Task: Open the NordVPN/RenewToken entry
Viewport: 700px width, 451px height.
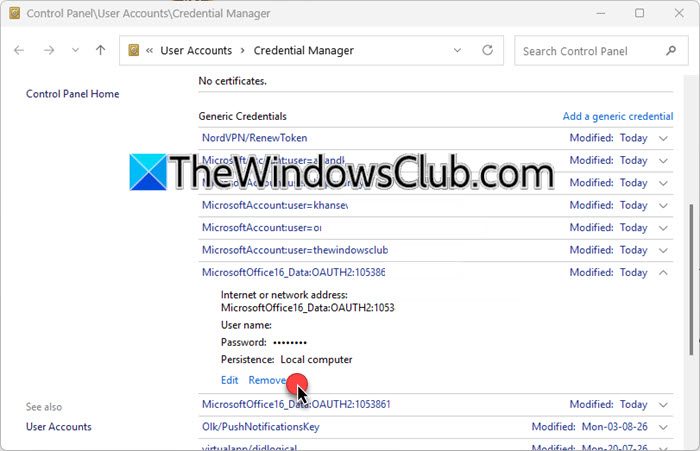Action: click(x=254, y=138)
